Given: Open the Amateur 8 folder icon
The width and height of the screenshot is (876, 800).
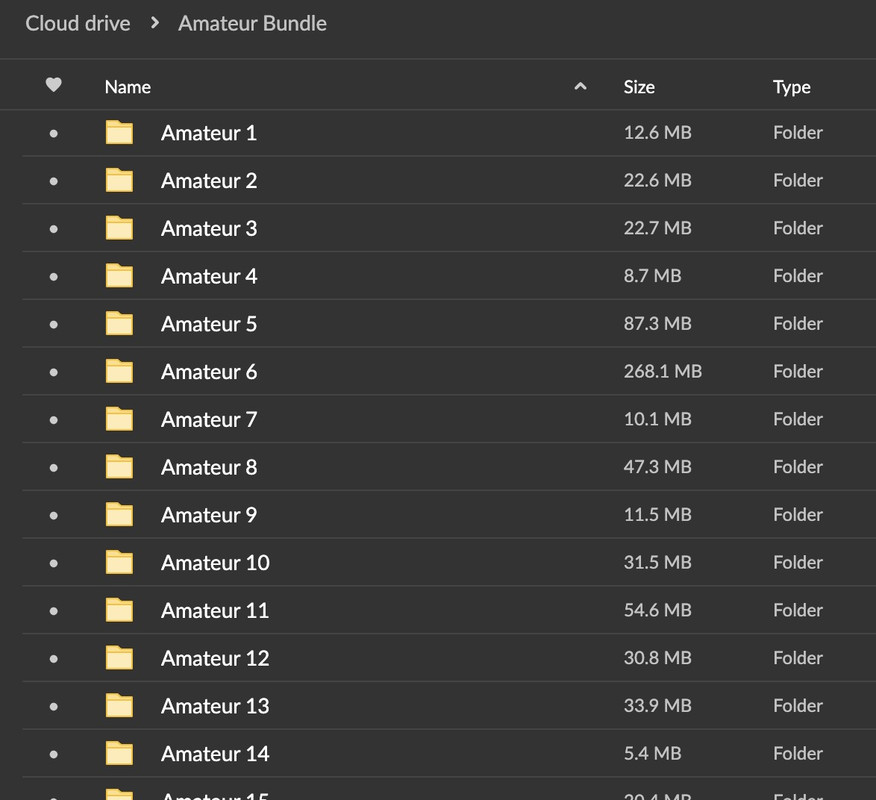Looking at the screenshot, I should [x=119, y=466].
